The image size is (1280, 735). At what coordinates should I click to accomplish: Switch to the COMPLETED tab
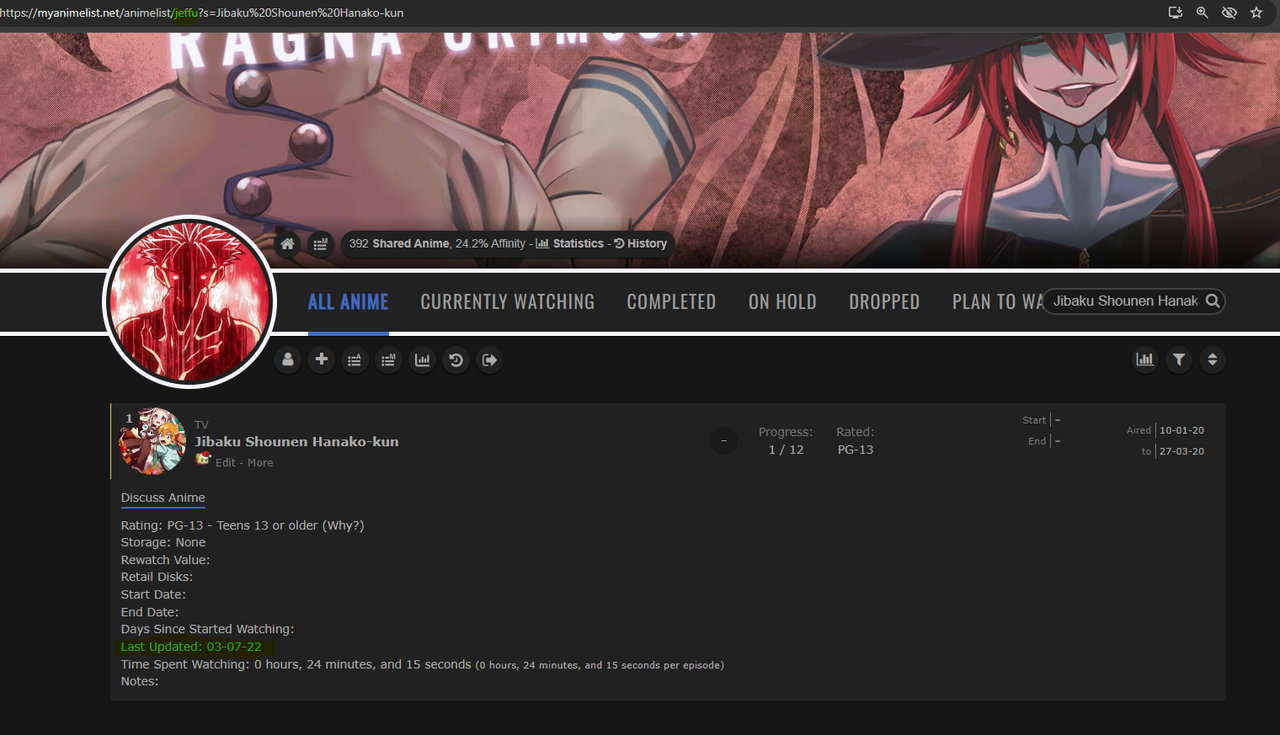click(x=671, y=302)
